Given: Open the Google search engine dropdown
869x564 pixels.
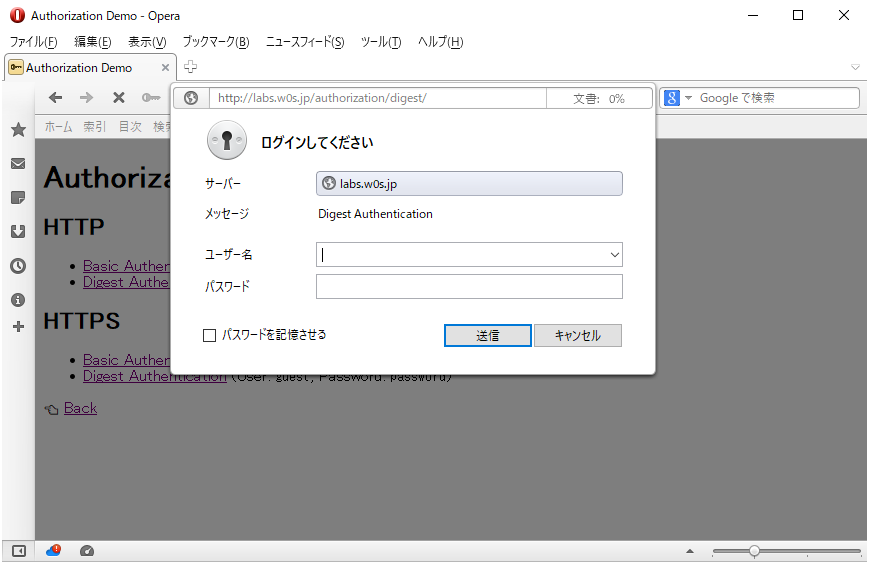Looking at the screenshot, I should [677, 98].
